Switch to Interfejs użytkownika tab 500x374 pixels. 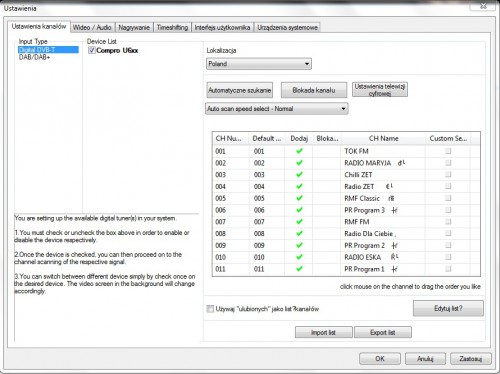(222, 27)
